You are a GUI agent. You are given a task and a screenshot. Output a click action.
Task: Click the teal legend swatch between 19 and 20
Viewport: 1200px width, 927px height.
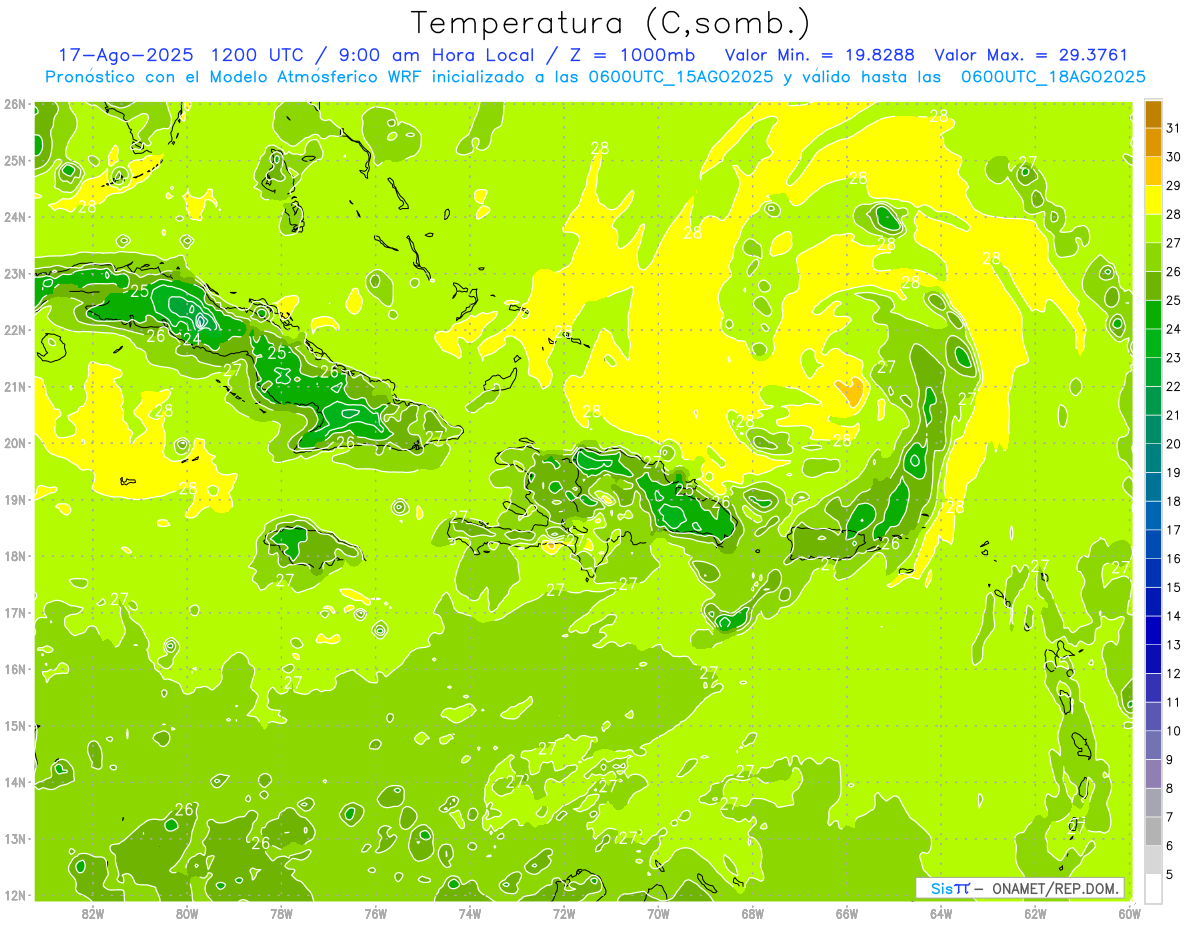pyautogui.click(x=1153, y=458)
